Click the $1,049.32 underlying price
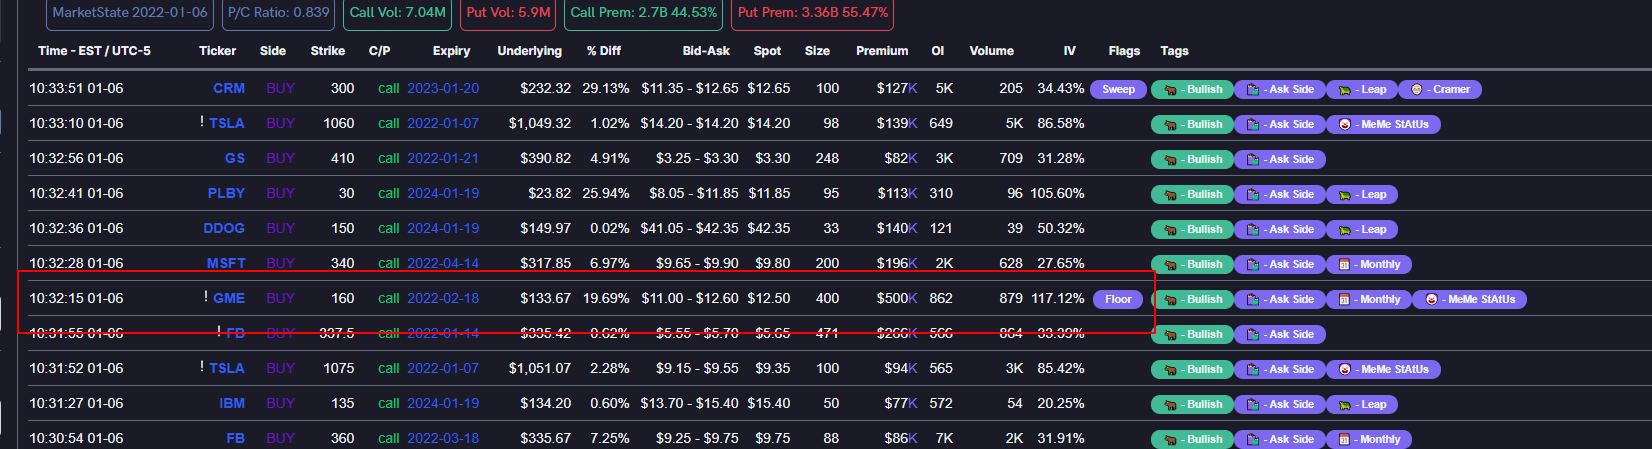 click(x=540, y=123)
